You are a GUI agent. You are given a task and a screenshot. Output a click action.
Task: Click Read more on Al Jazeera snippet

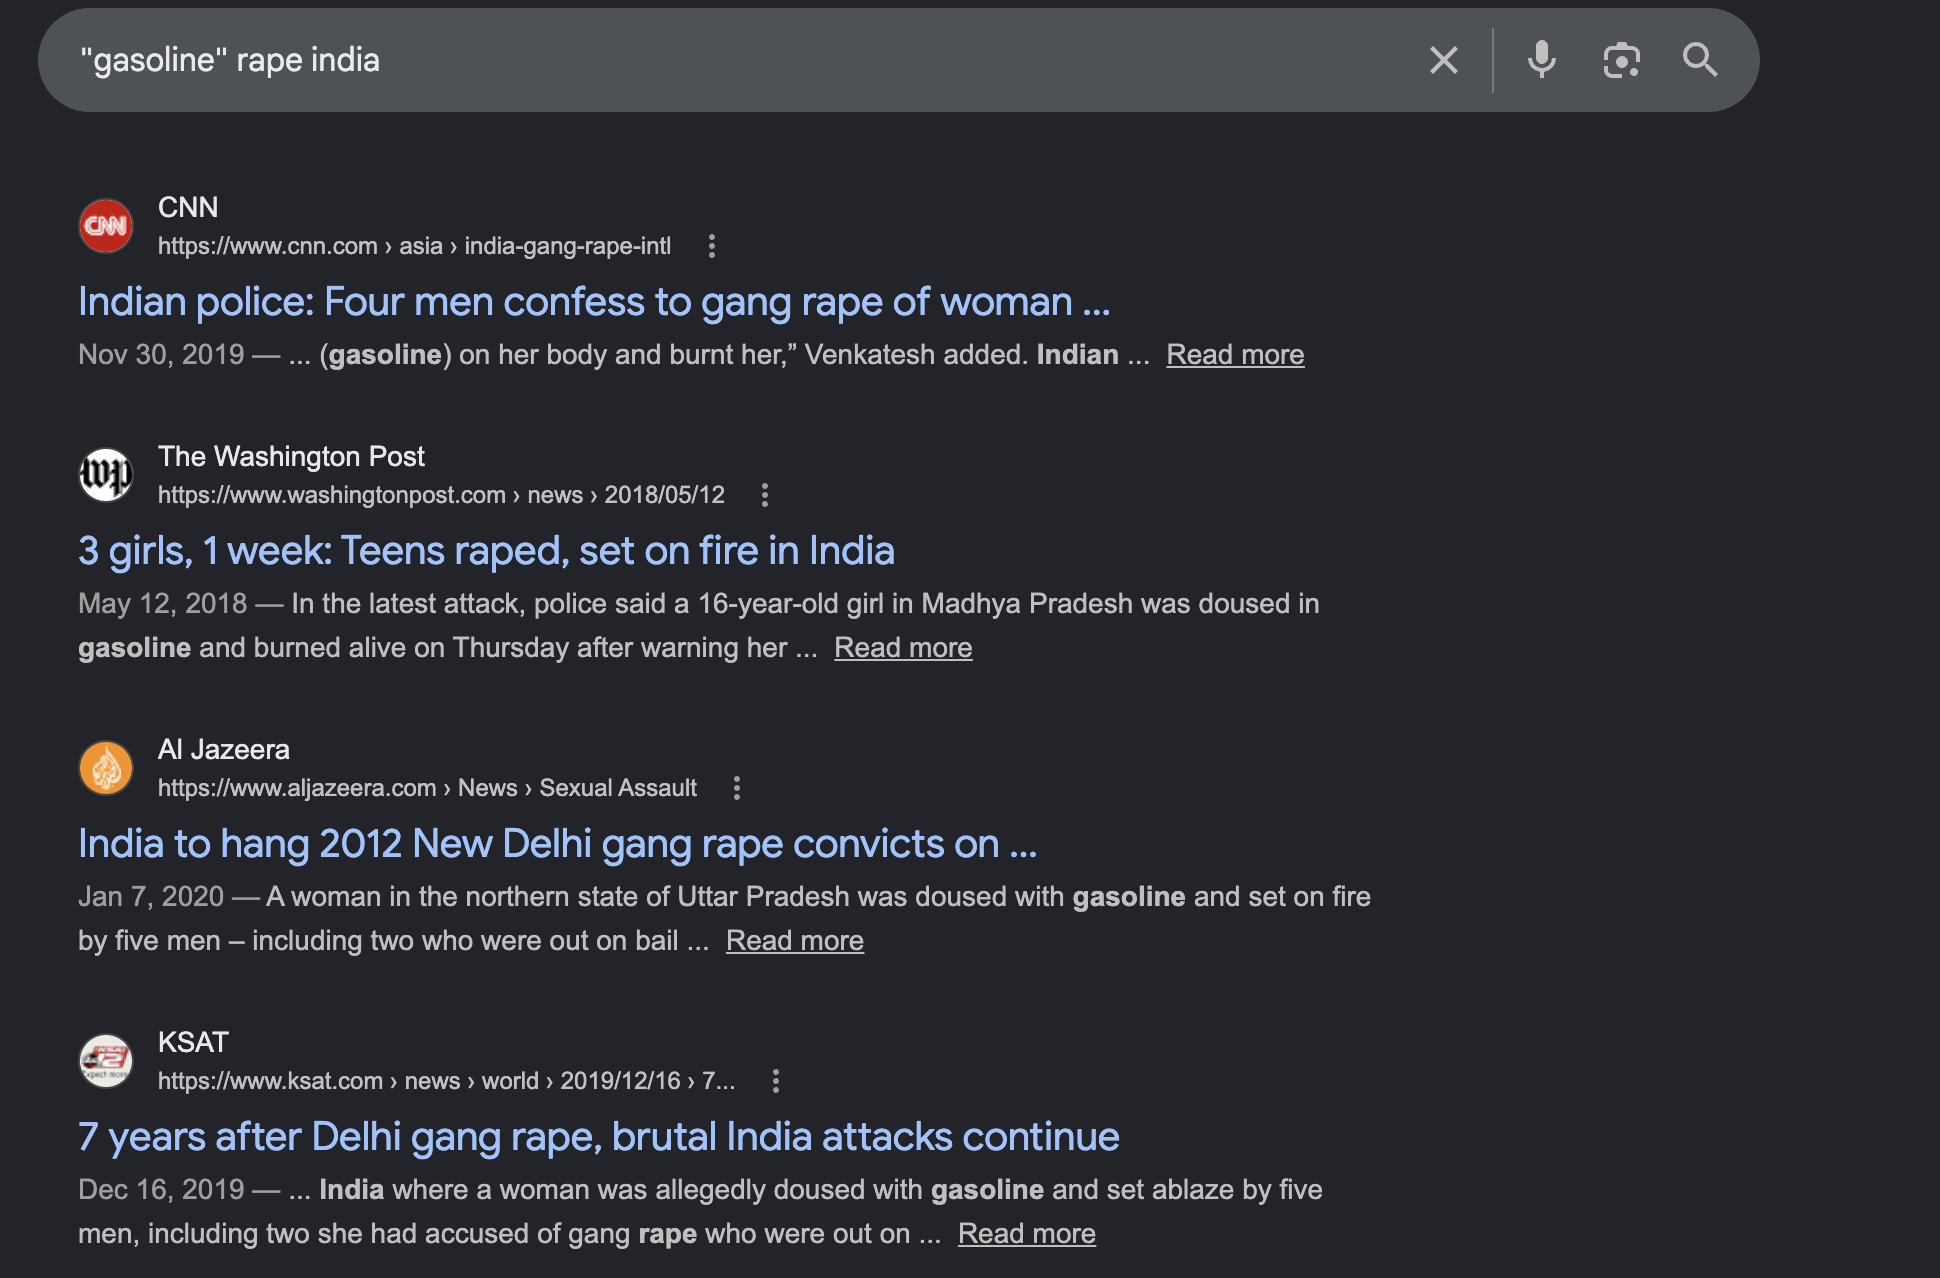click(x=794, y=941)
